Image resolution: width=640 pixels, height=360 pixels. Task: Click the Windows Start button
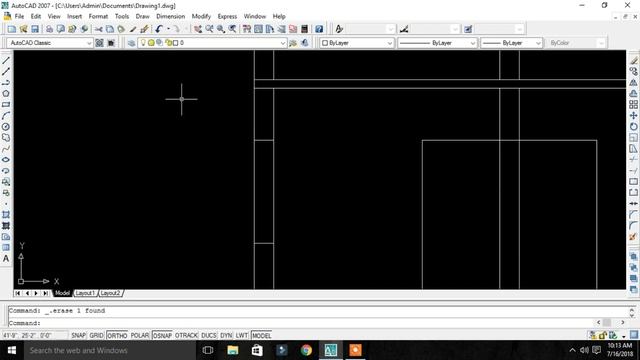[12, 350]
